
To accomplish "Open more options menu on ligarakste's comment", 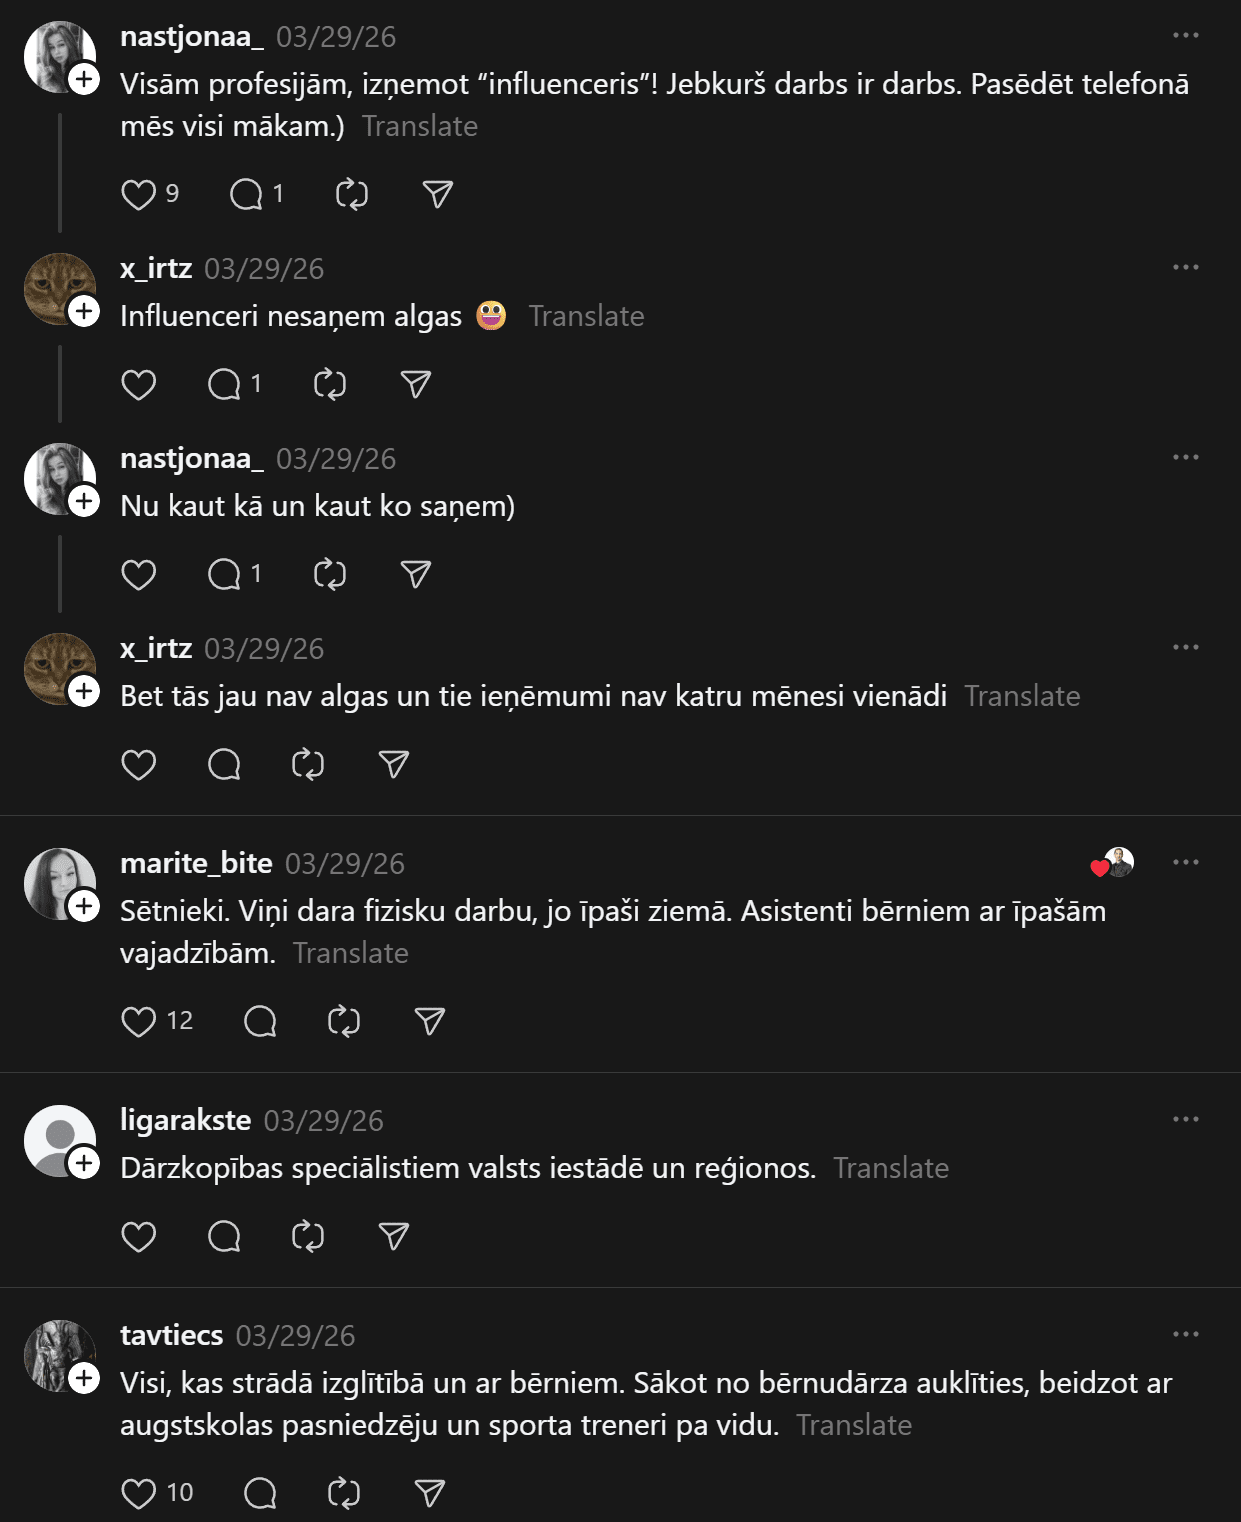I will 1185,1119.
